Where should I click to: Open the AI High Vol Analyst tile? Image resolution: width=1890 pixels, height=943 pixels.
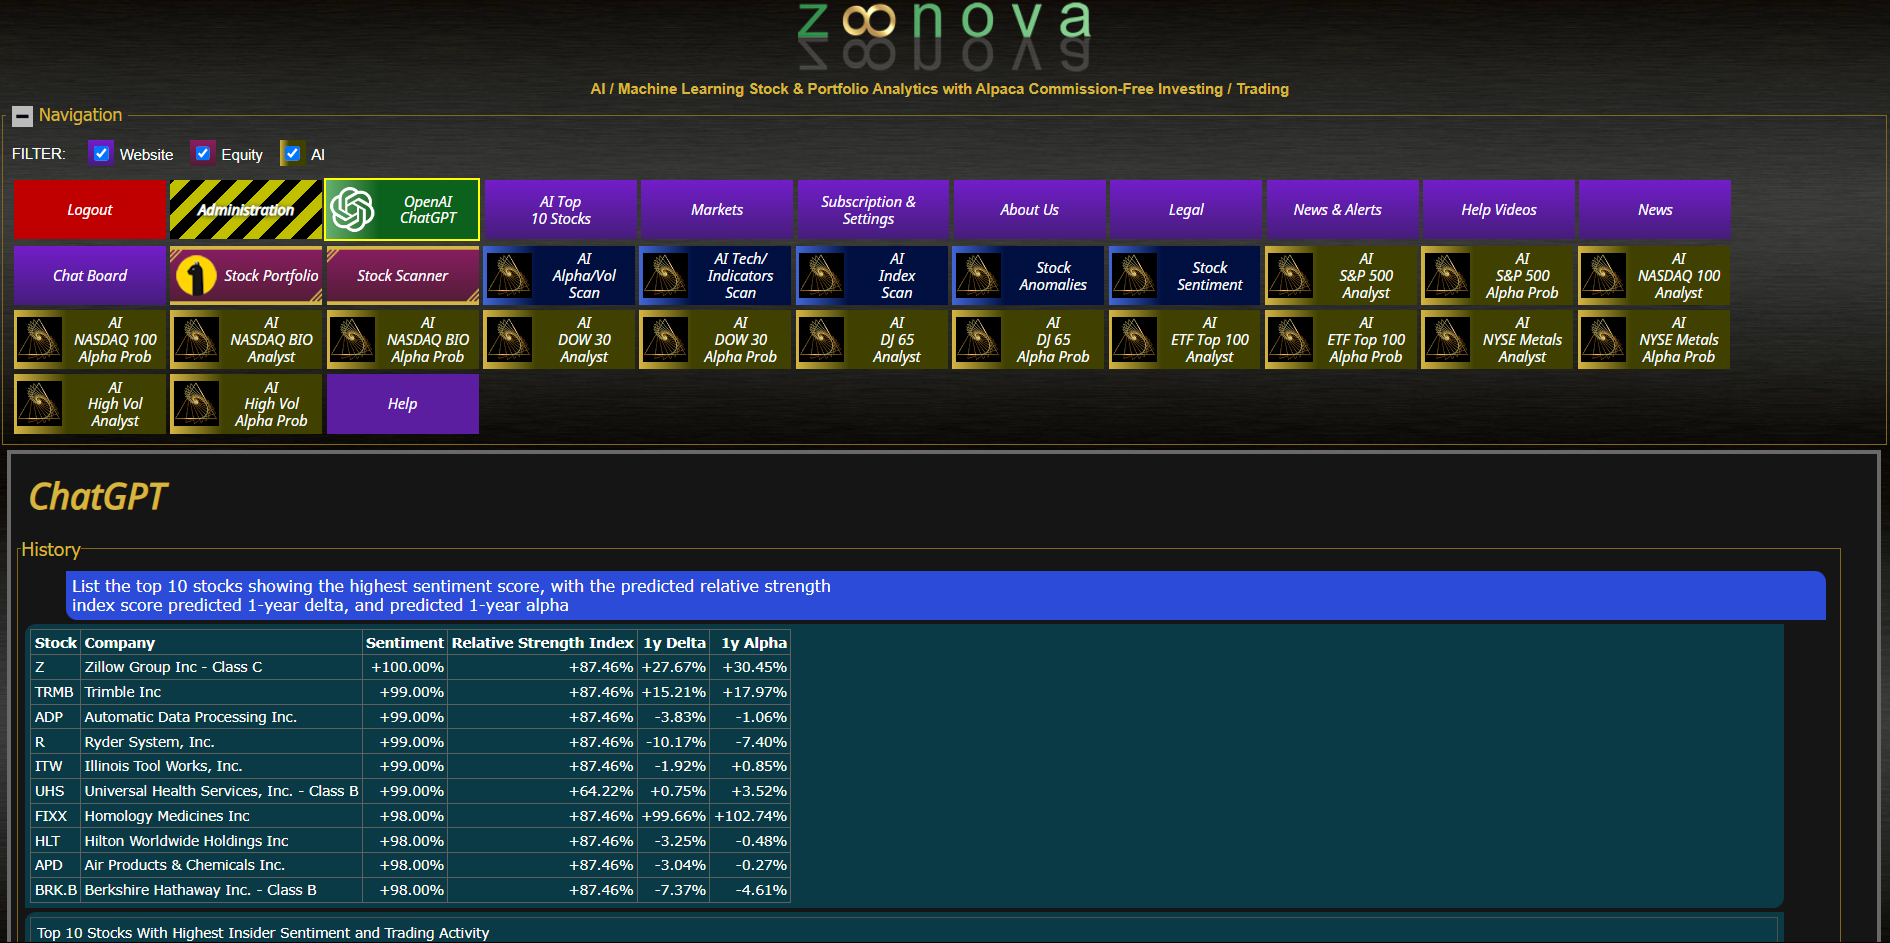click(x=90, y=404)
